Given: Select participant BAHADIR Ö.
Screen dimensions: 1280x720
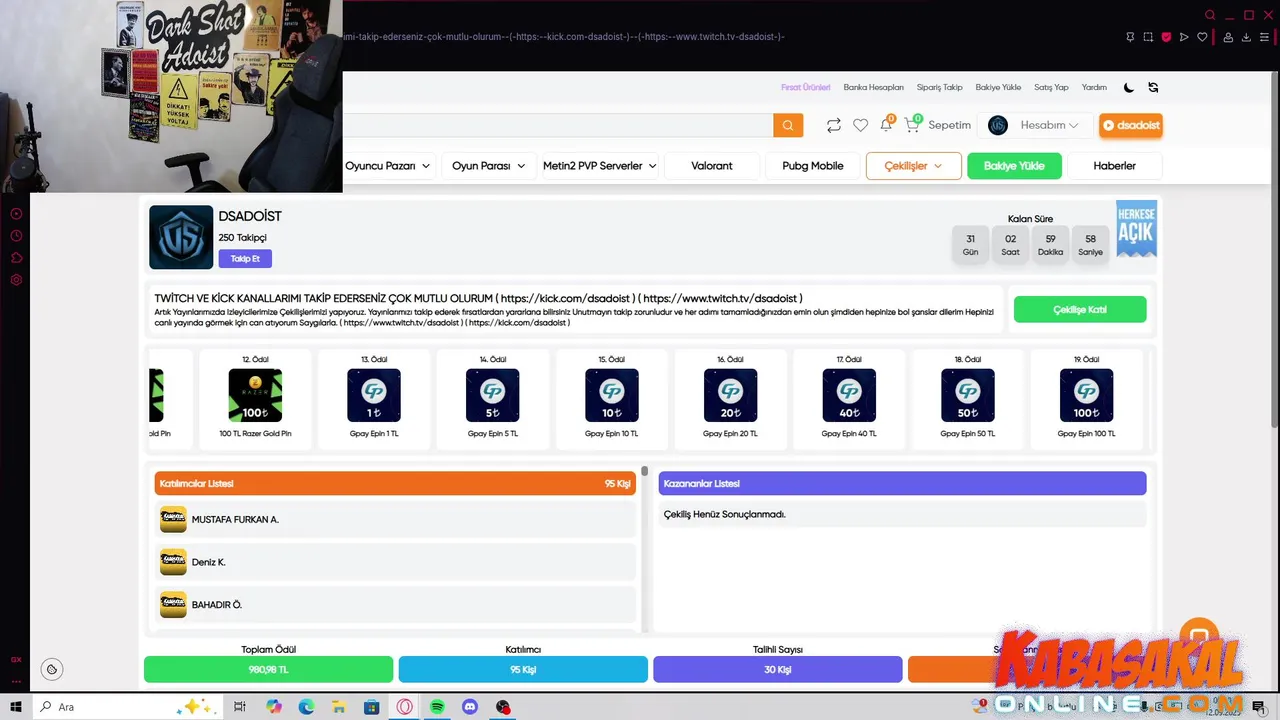Looking at the screenshot, I should point(395,605).
